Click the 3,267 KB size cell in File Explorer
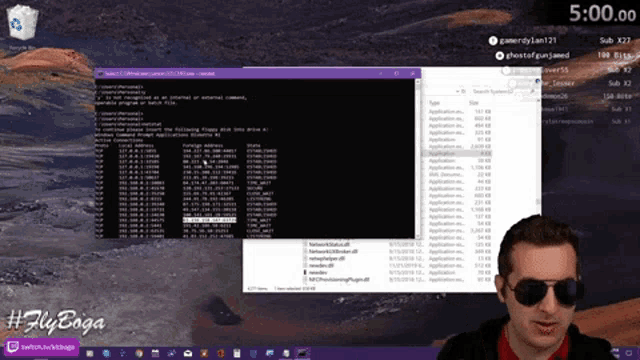640x360 pixels. click(482, 231)
